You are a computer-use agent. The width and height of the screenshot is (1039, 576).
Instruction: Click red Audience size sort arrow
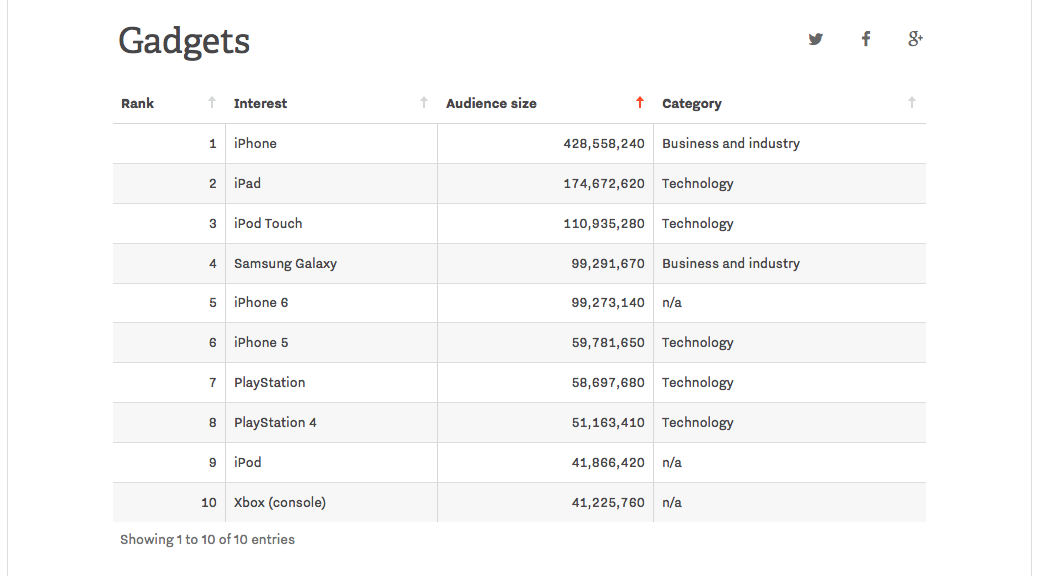point(640,103)
